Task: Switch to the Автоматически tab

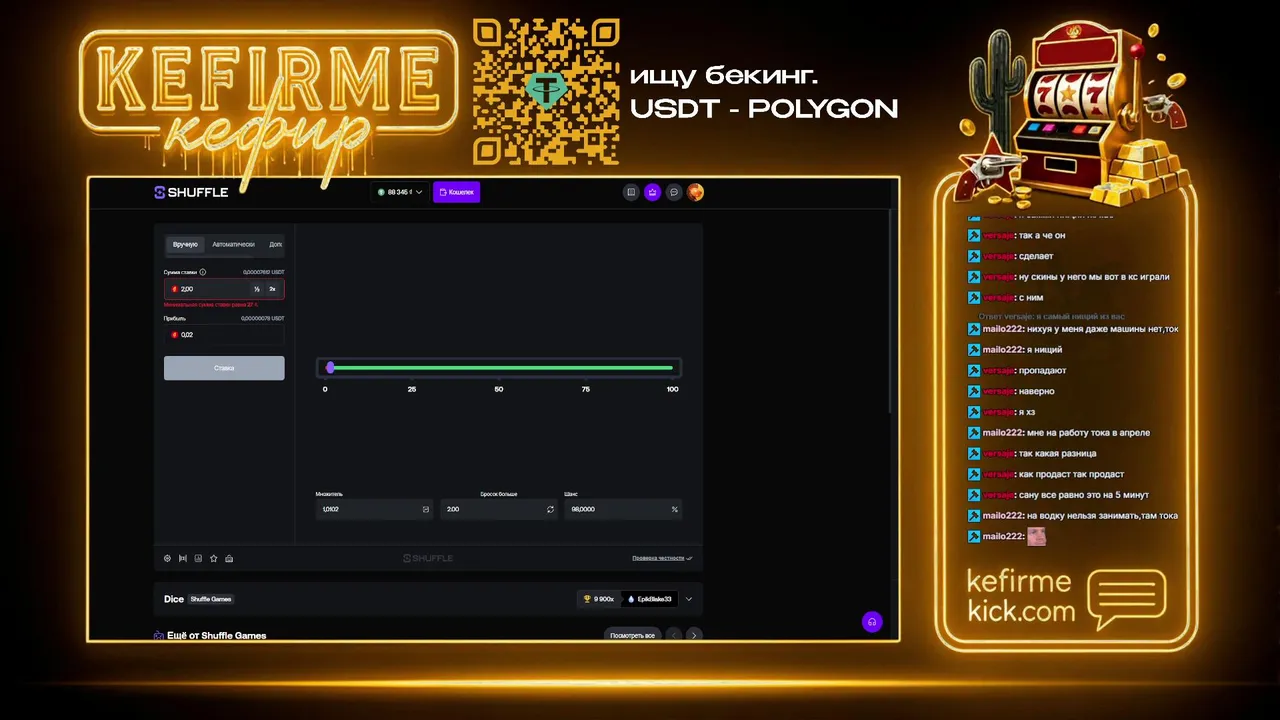Action: 233,244
